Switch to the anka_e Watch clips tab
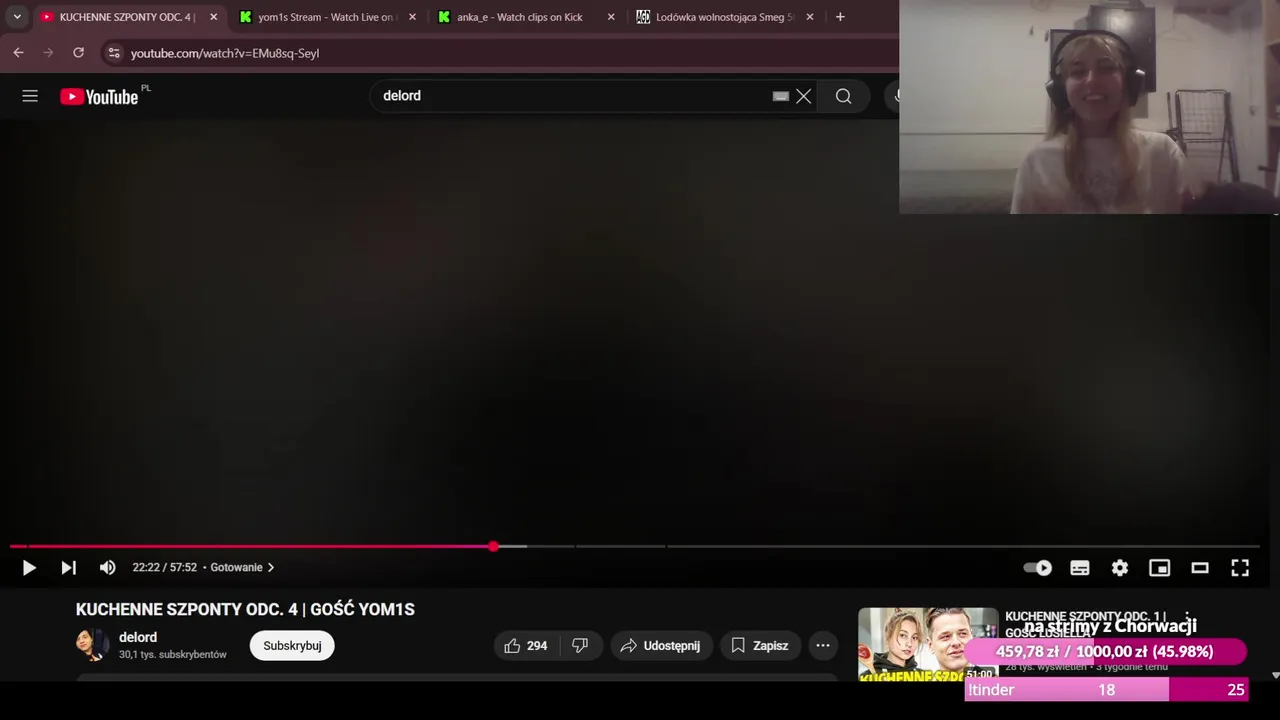 tap(527, 17)
